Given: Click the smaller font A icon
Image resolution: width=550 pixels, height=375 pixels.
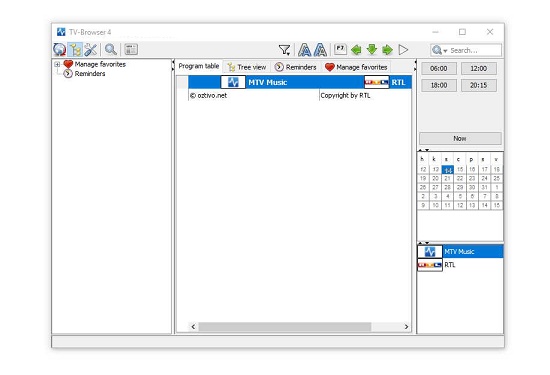Looking at the screenshot, I should pos(320,50).
